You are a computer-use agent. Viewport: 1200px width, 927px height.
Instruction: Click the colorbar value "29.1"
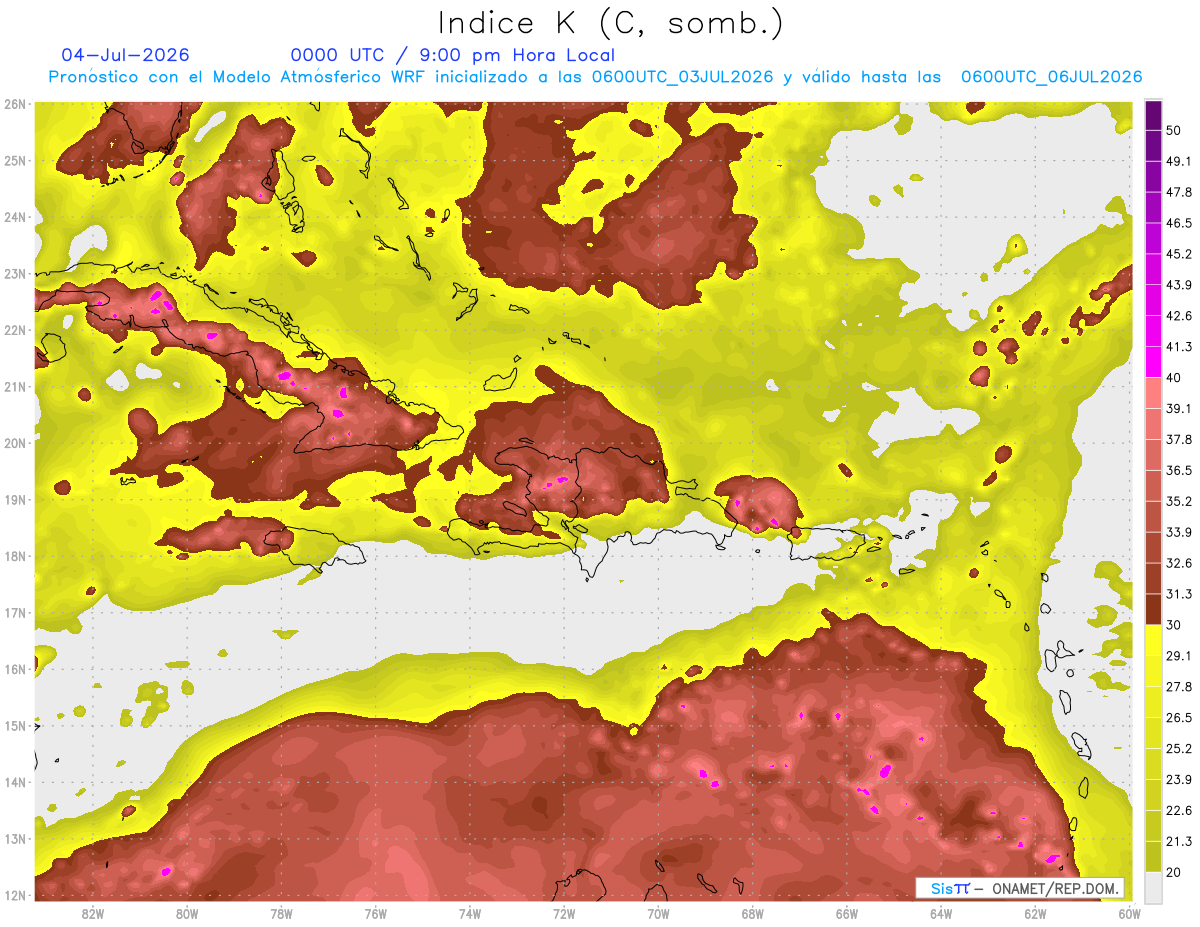[x=1179, y=655]
